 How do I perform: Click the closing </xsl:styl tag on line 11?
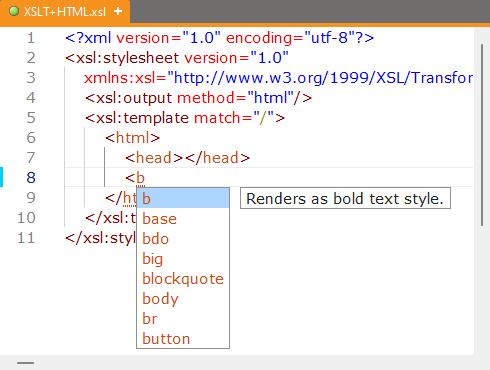(x=101, y=238)
